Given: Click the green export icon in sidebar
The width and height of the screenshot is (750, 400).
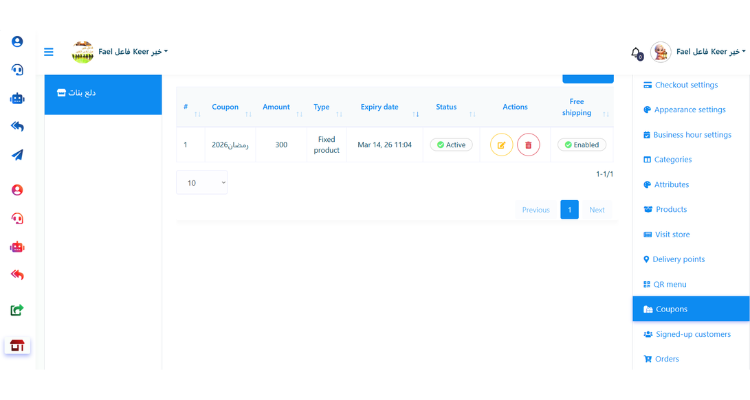Looking at the screenshot, I should 17,310.
